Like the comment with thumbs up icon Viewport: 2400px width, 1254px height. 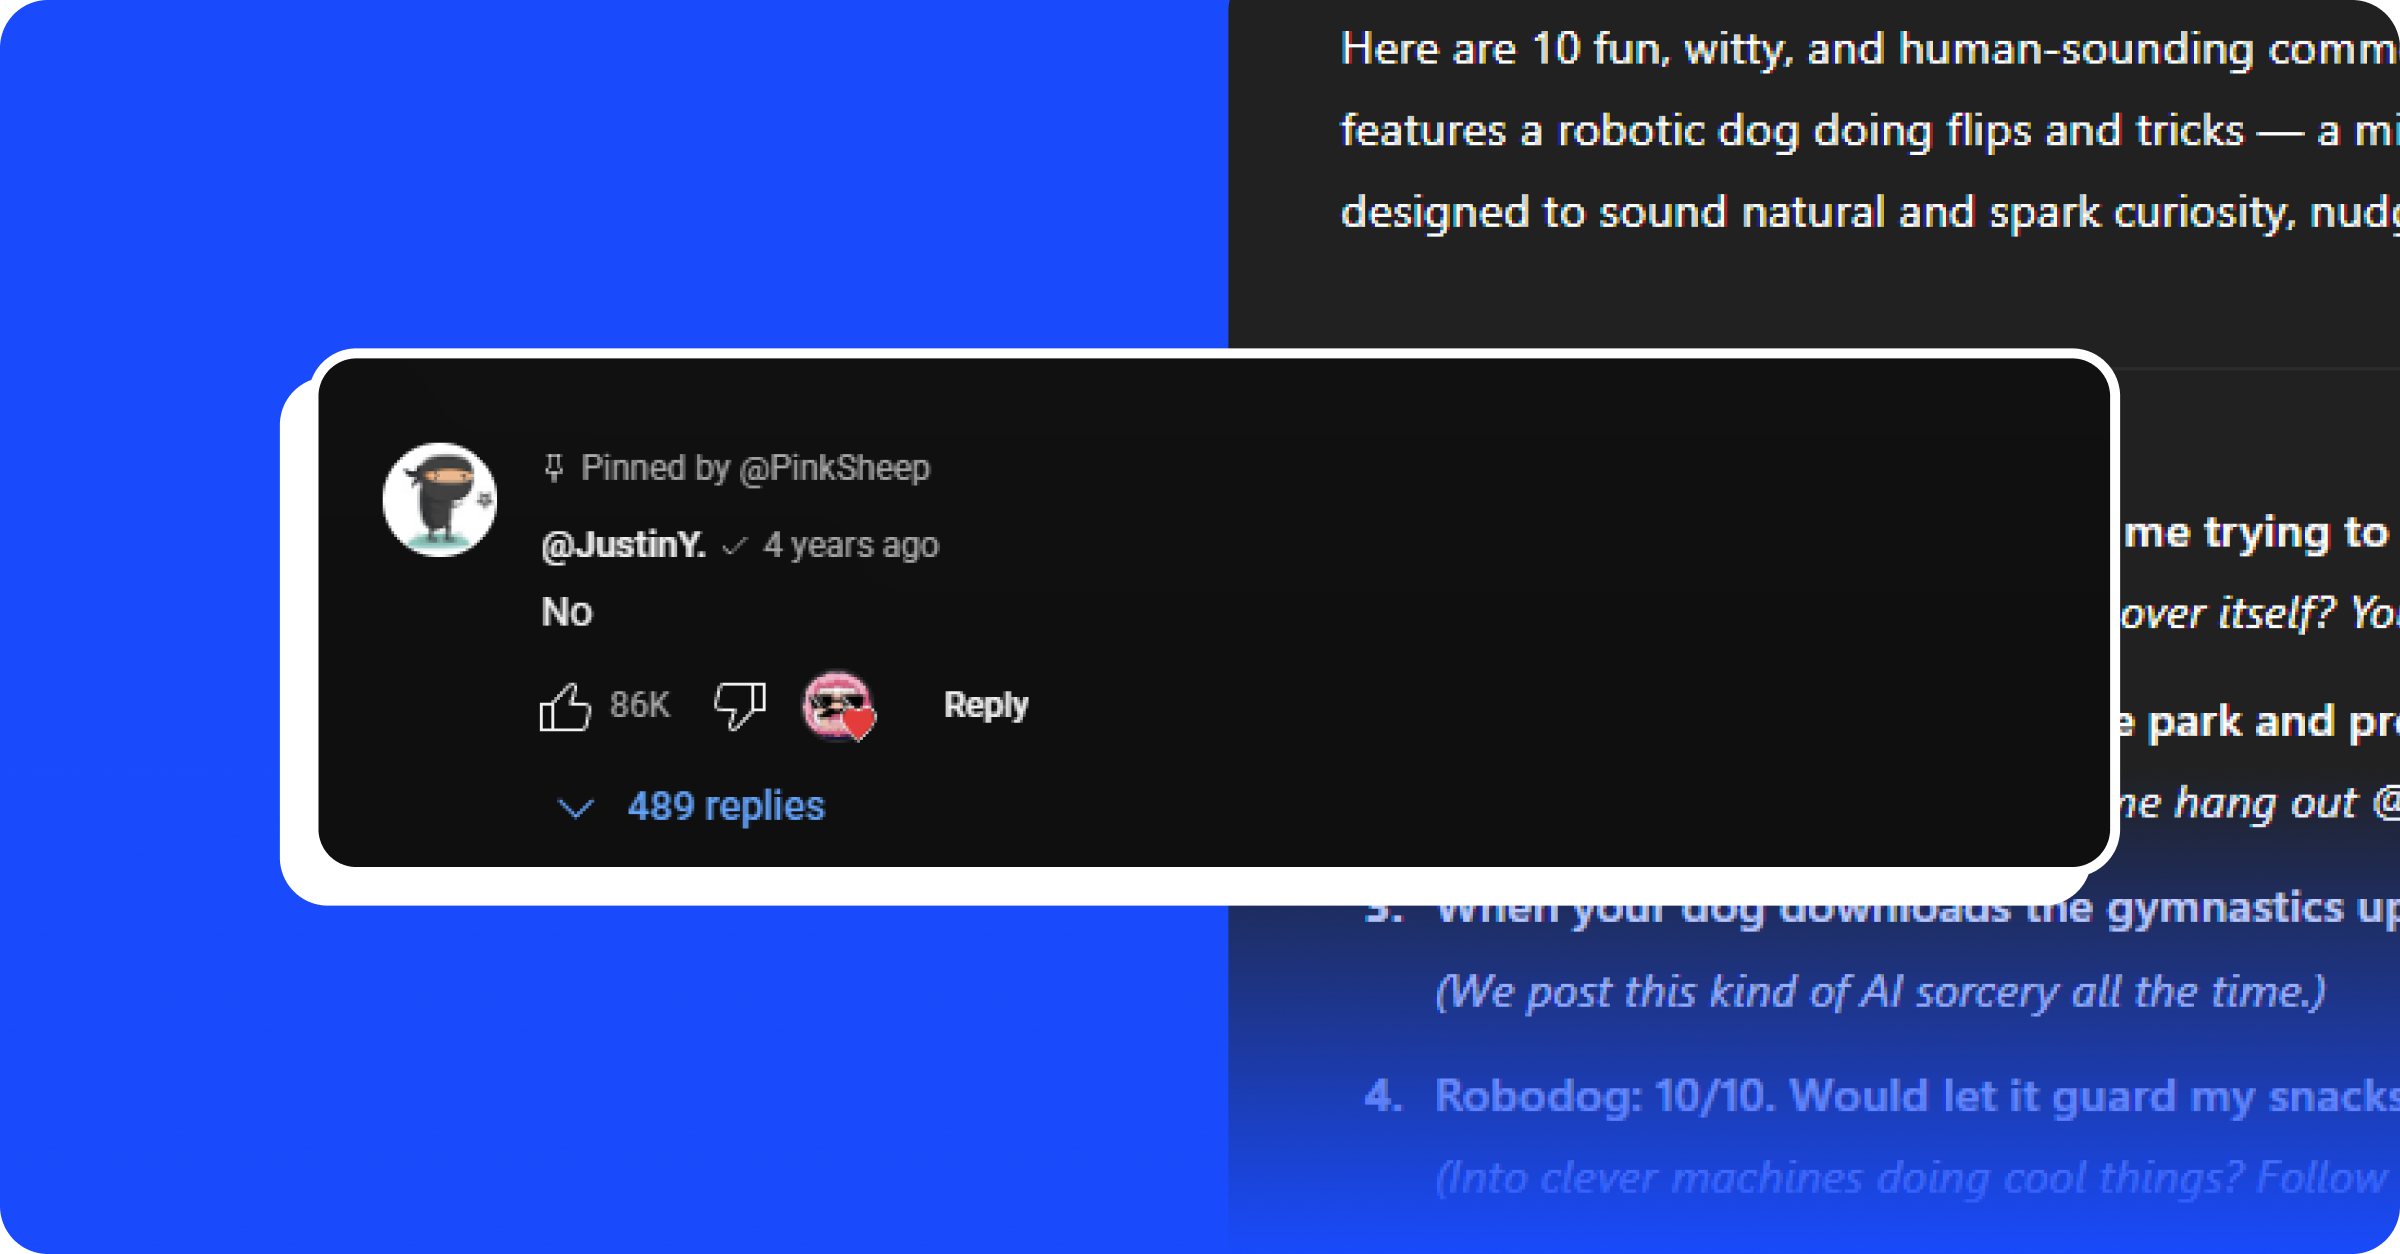tap(565, 707)
